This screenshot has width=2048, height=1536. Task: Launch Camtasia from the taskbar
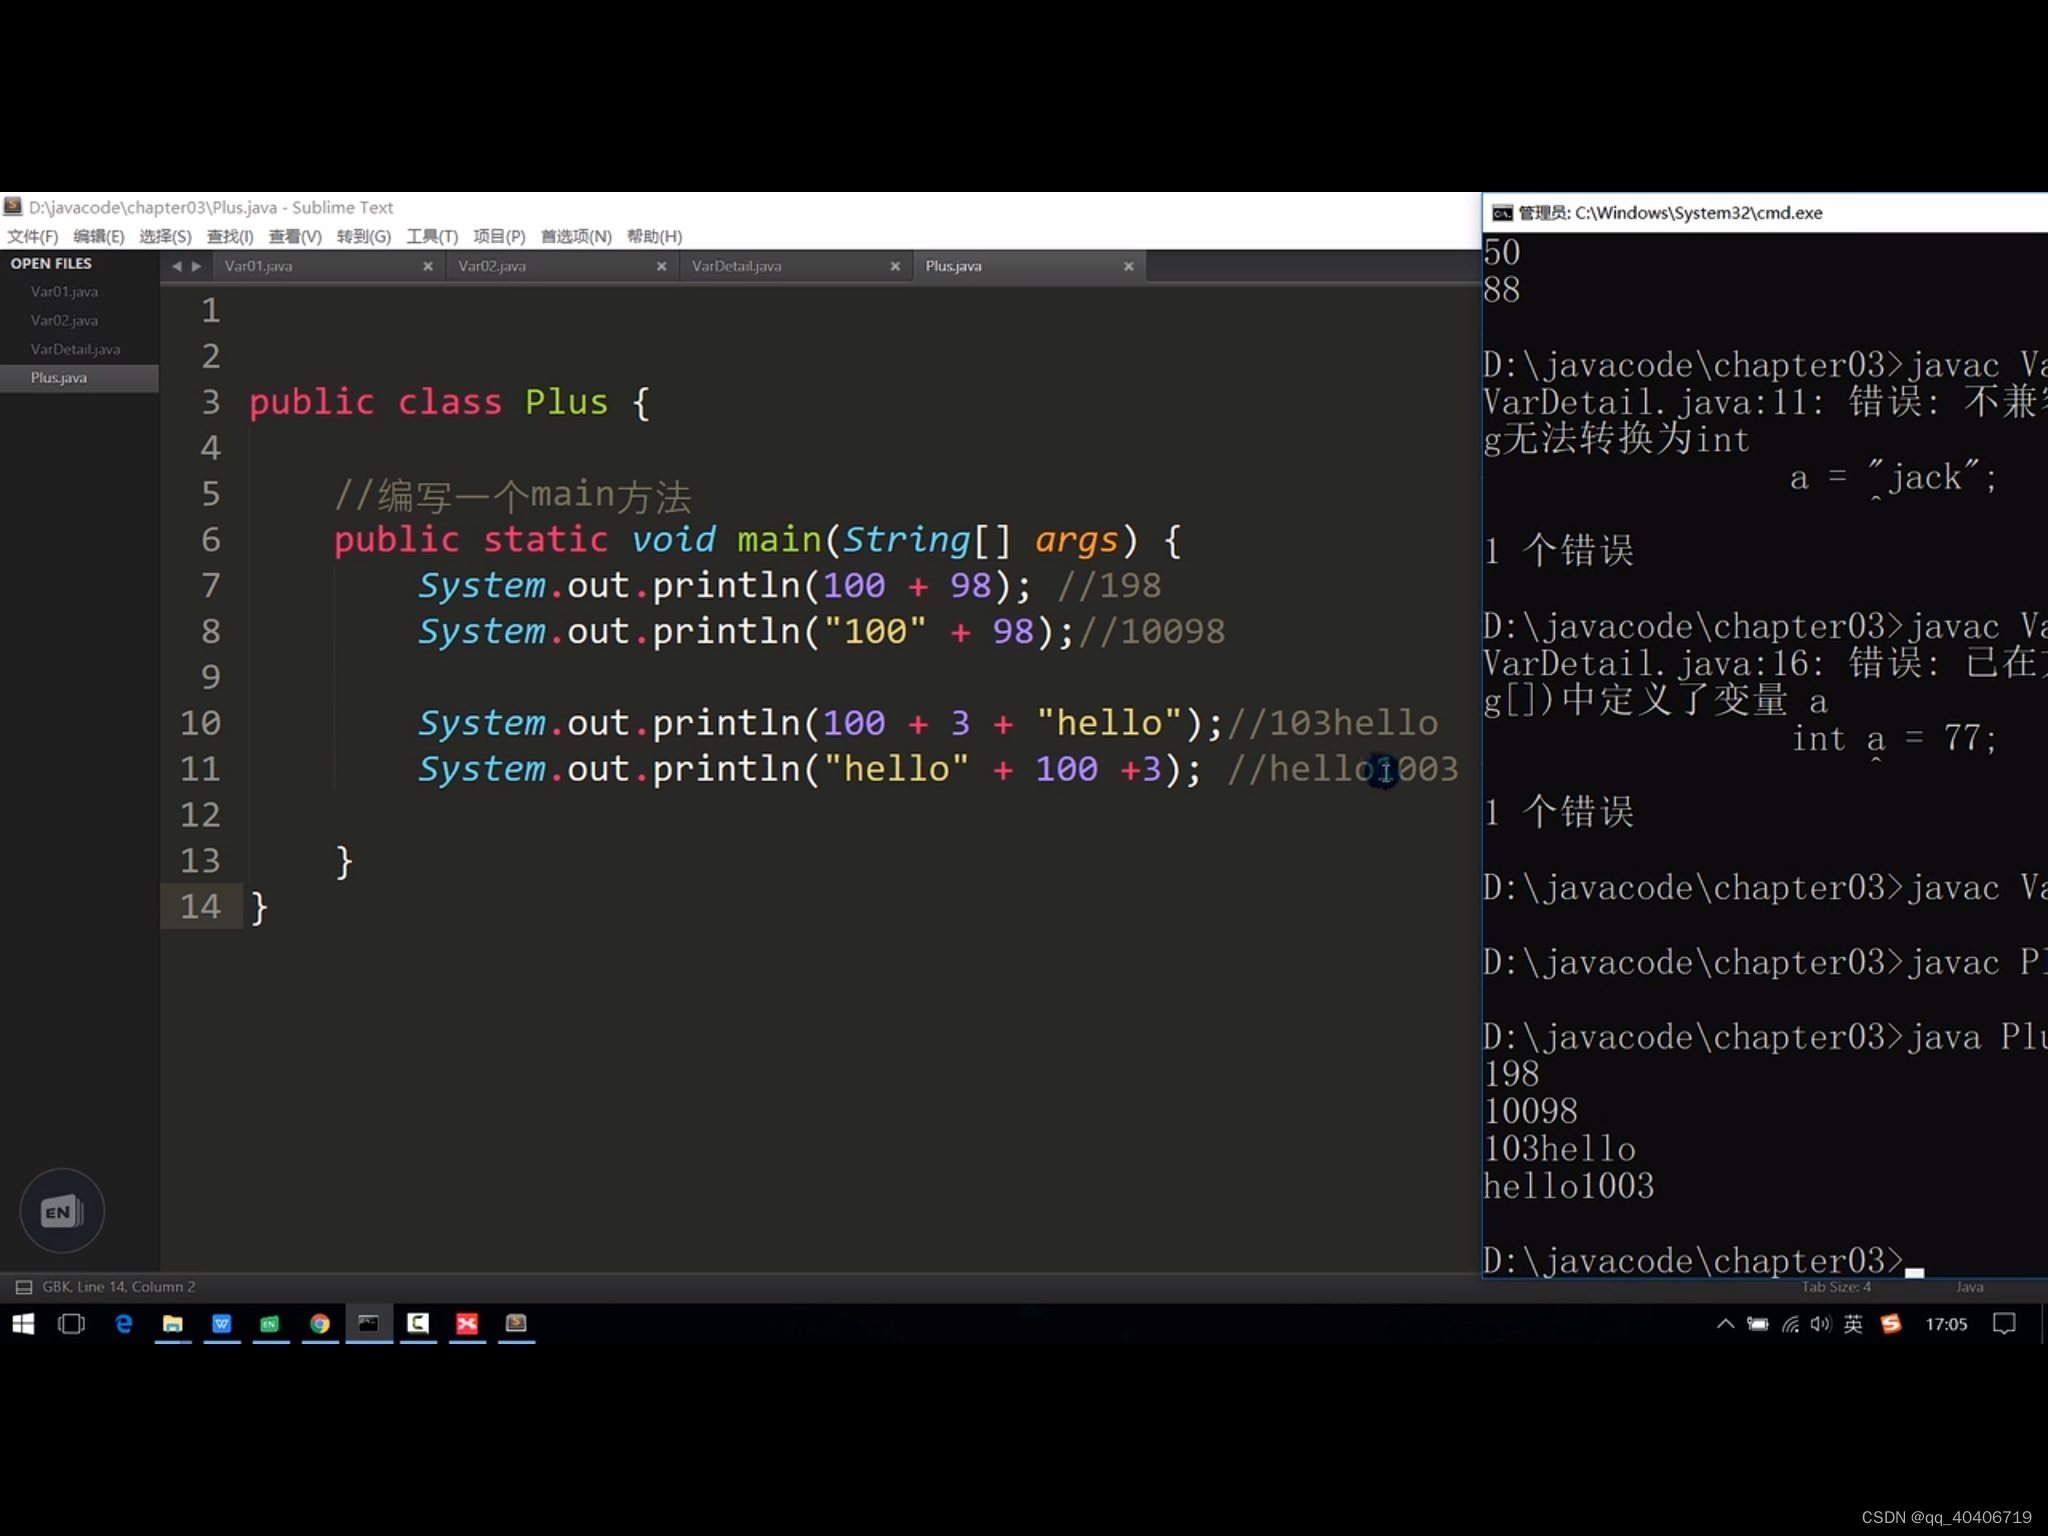tap(418, 1324)
